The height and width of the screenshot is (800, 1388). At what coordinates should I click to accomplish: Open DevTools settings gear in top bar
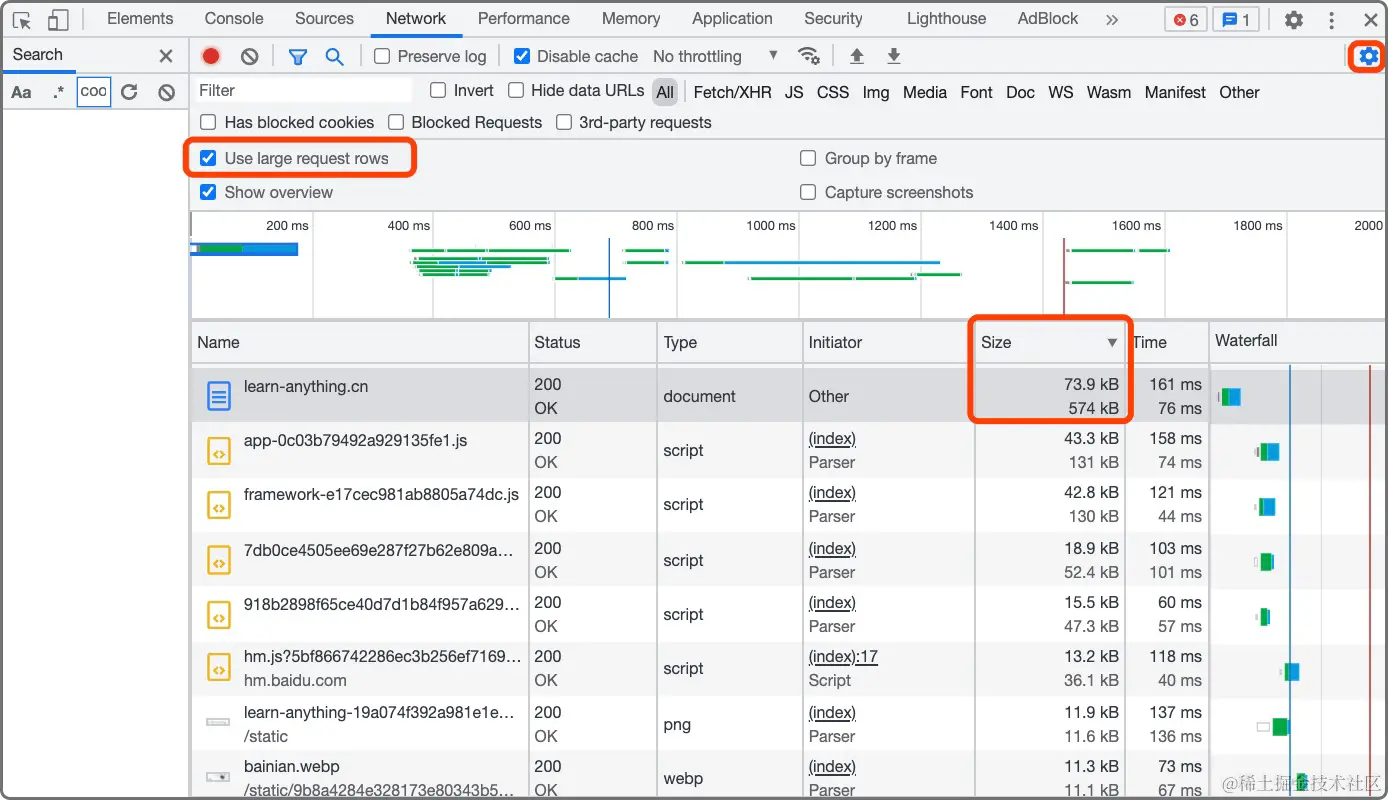coord(1294,20)
